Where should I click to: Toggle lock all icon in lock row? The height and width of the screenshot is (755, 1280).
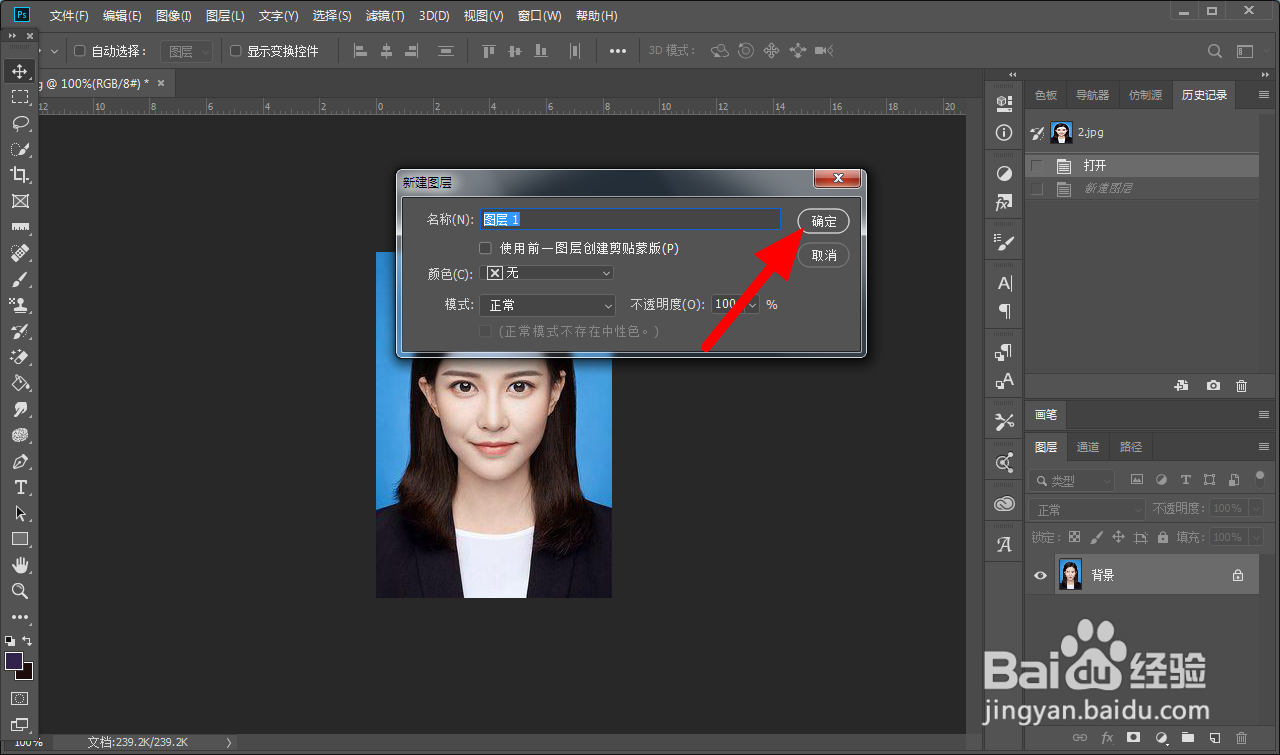click(1163, 537)
